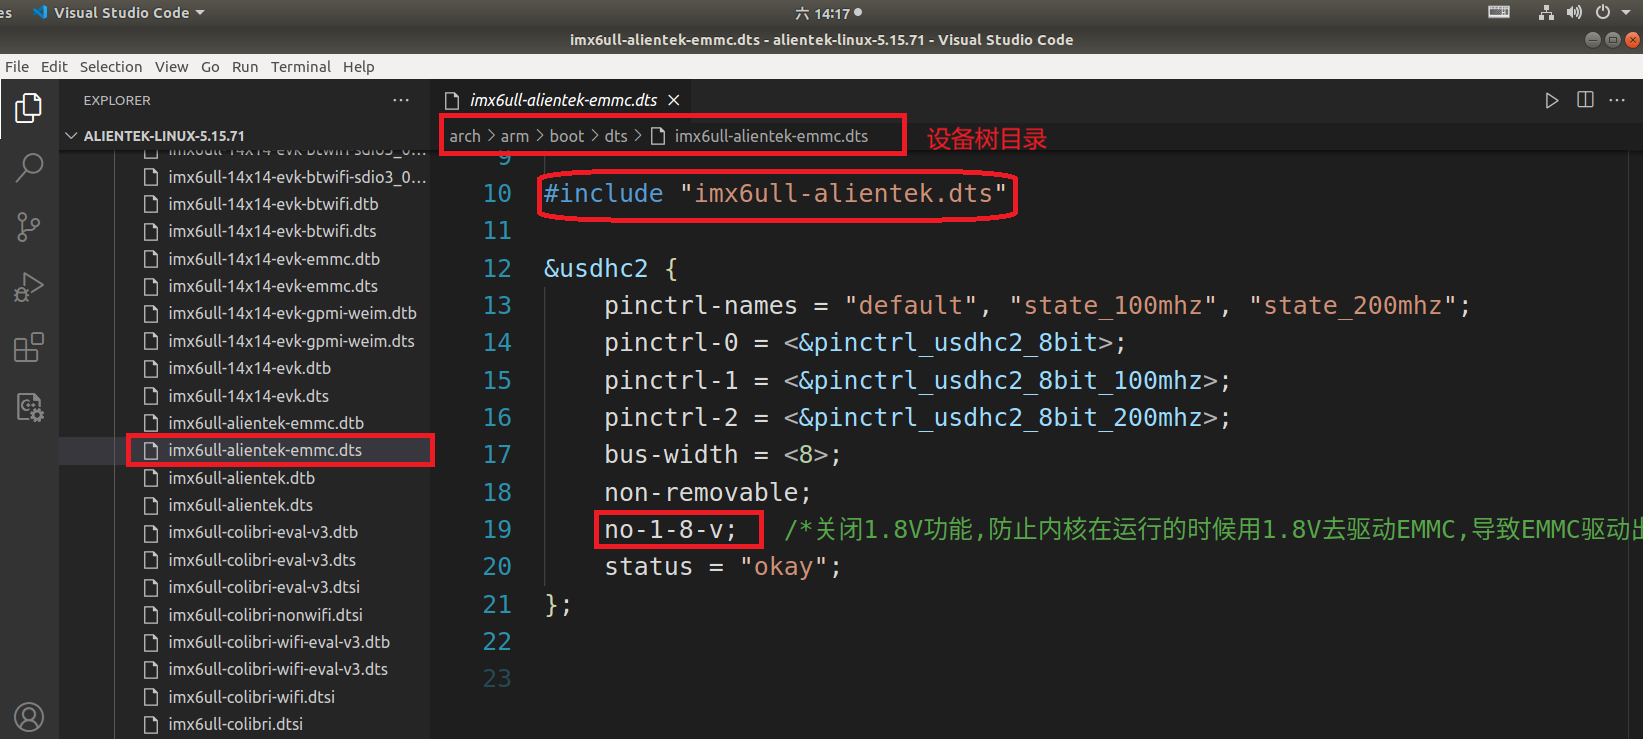Open the Go menu

coord(210,67)
